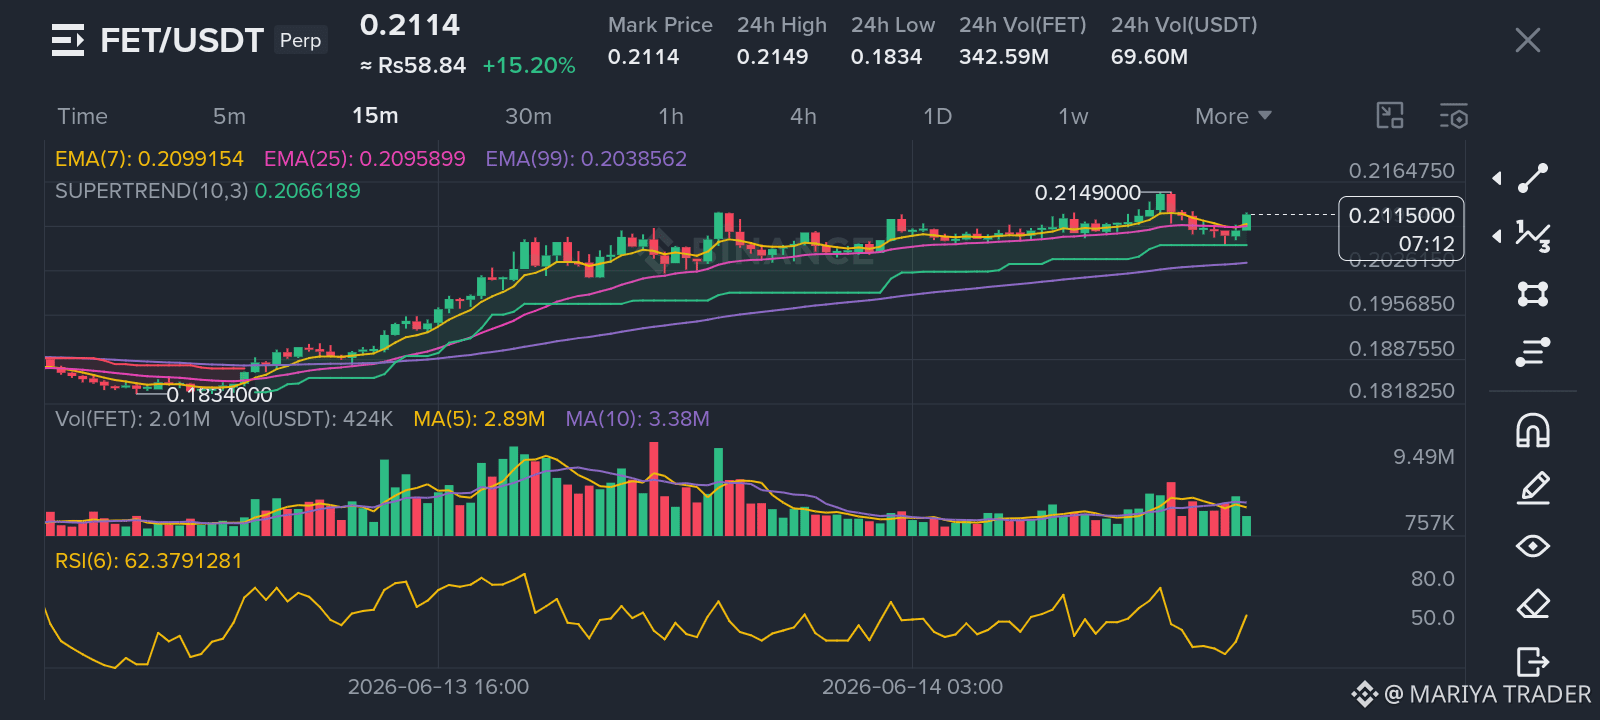This screenshot has width=1600, height=720.
Task: Tap the 24h Low value 0.1834
Action: point(886,57)
